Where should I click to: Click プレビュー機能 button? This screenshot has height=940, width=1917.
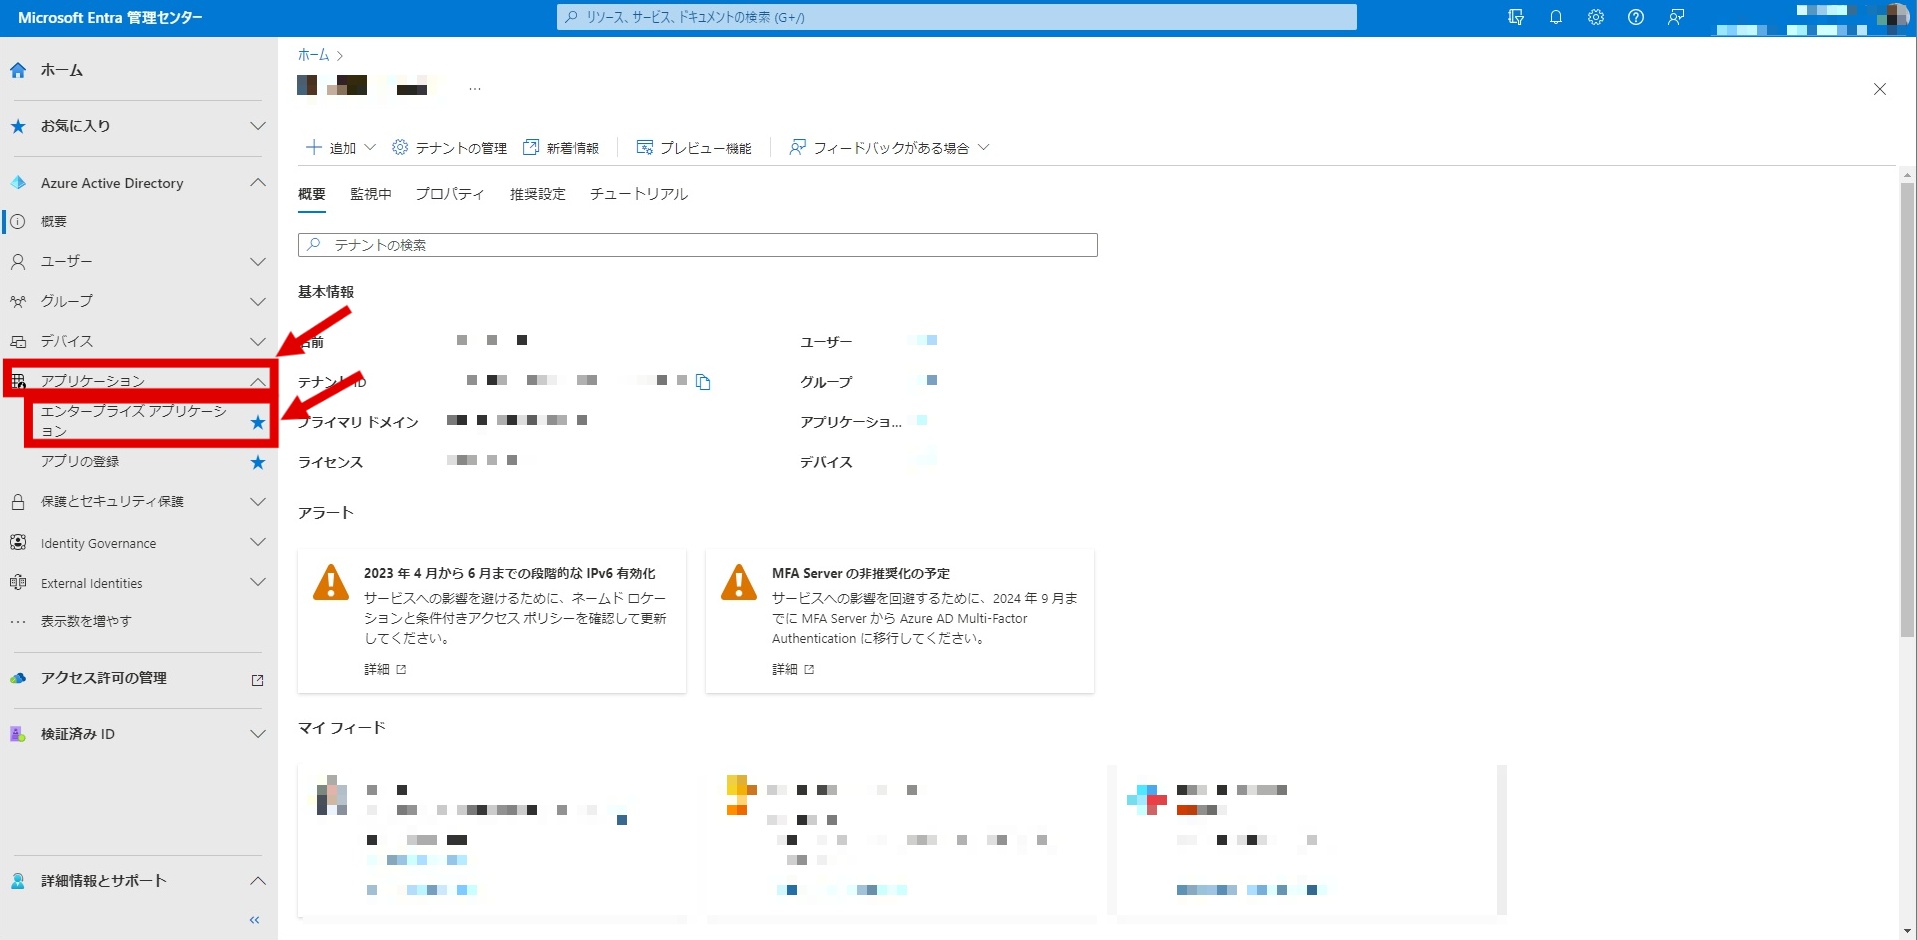point(694,148)
